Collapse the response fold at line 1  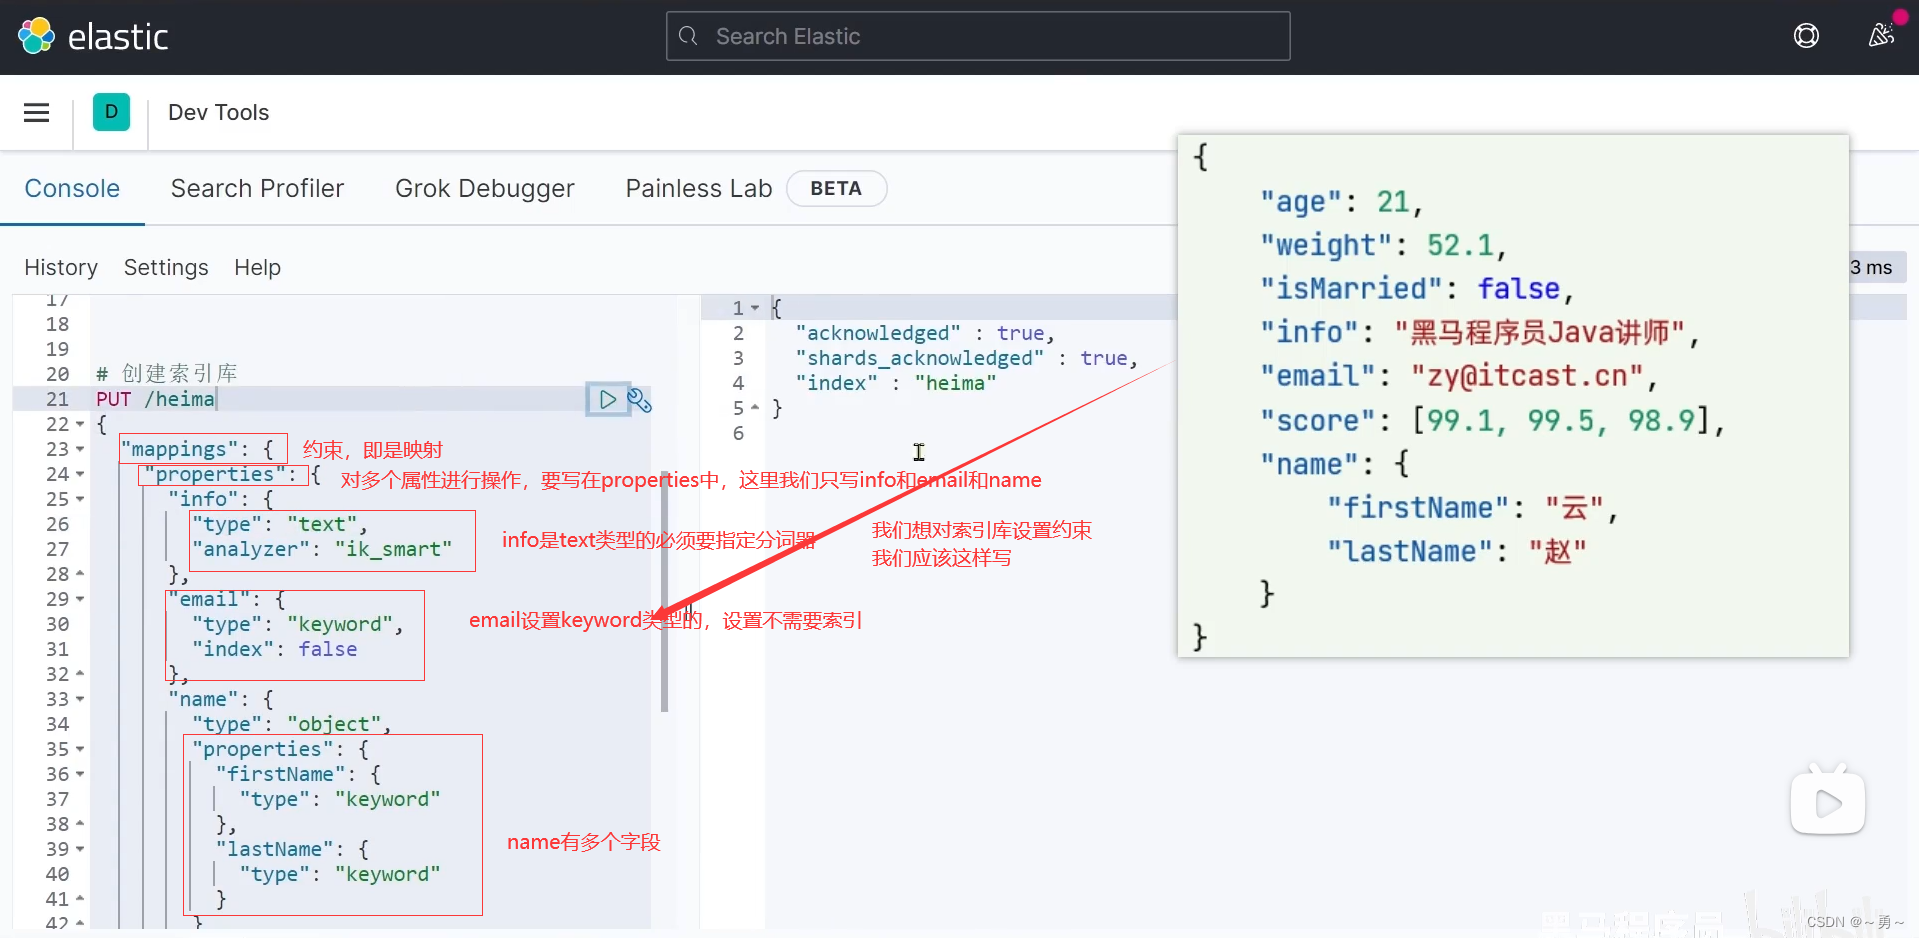coord(755,309)
